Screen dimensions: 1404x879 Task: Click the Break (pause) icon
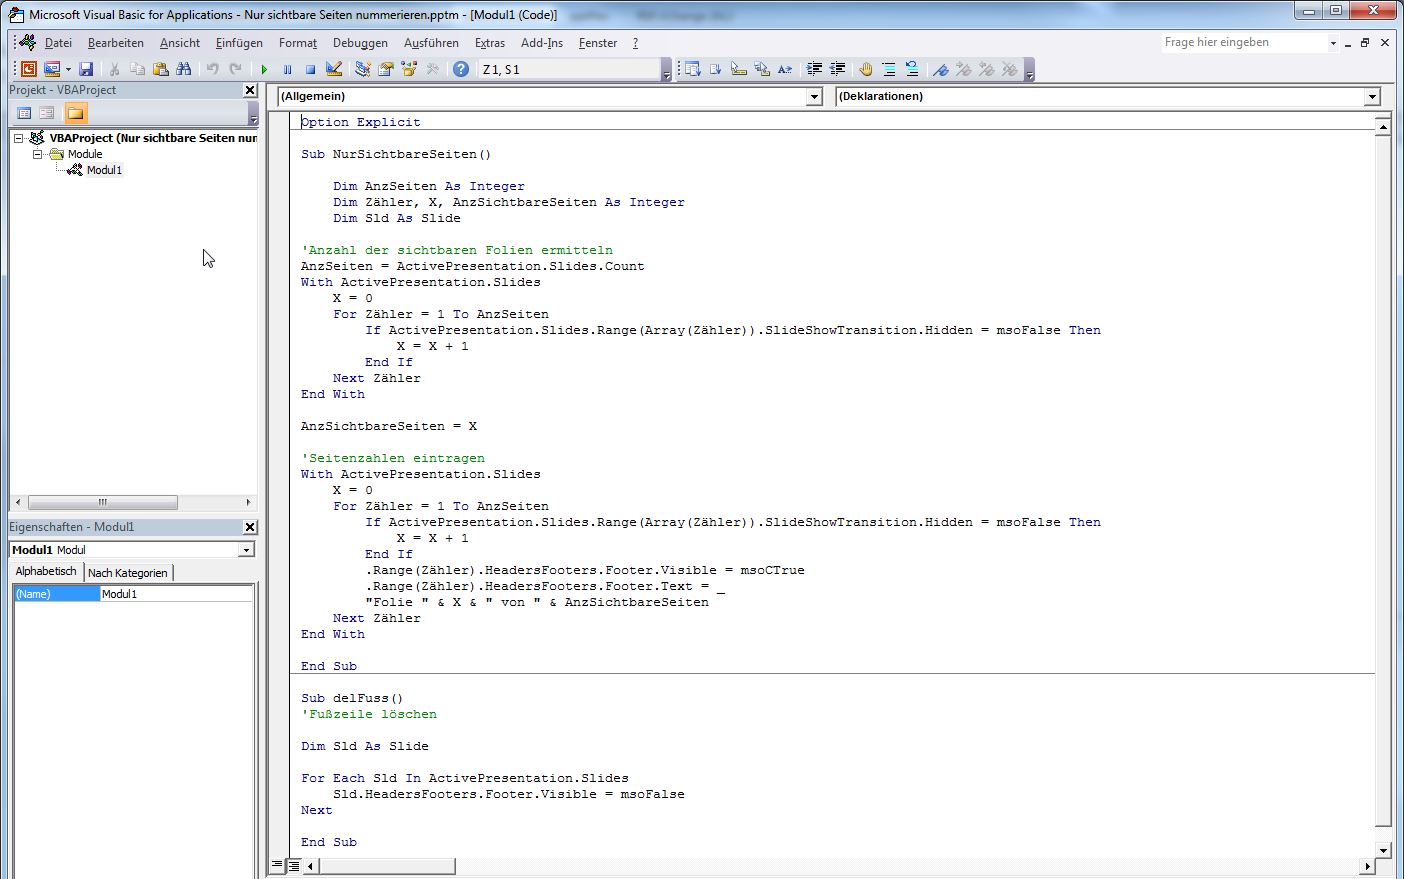pyautogui.click(x=287, y=69)
